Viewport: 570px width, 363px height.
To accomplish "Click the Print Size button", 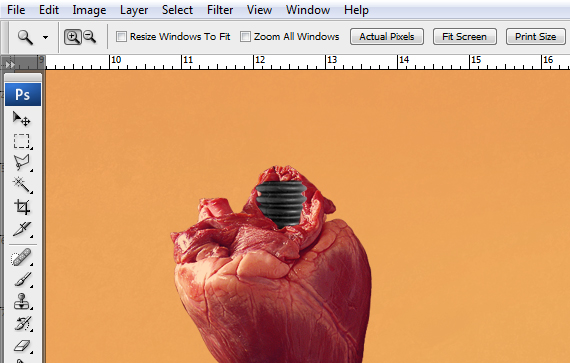I will coord(535,37).
